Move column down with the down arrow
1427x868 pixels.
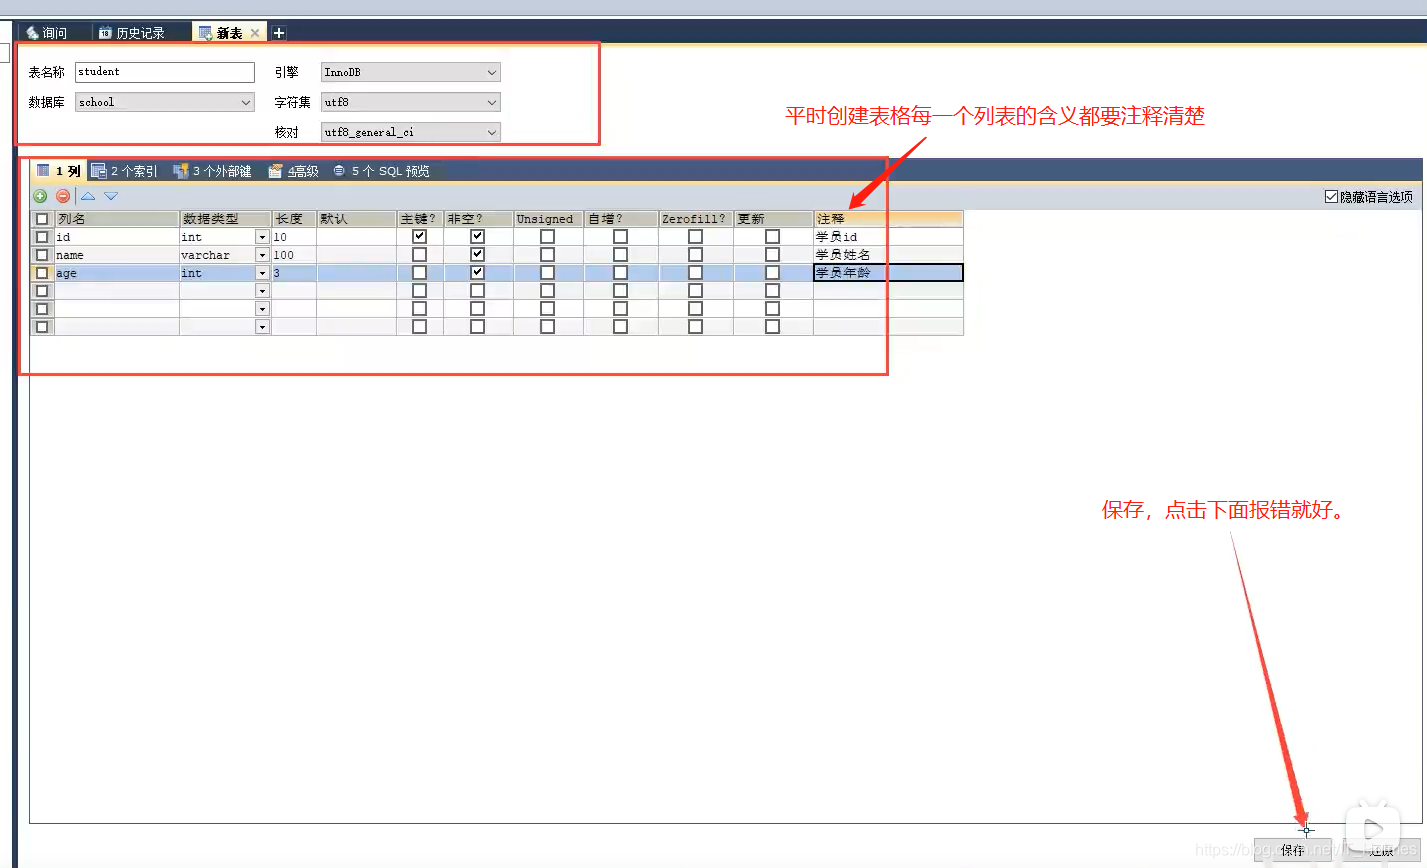pyautogui.click(x=111, y=196)
